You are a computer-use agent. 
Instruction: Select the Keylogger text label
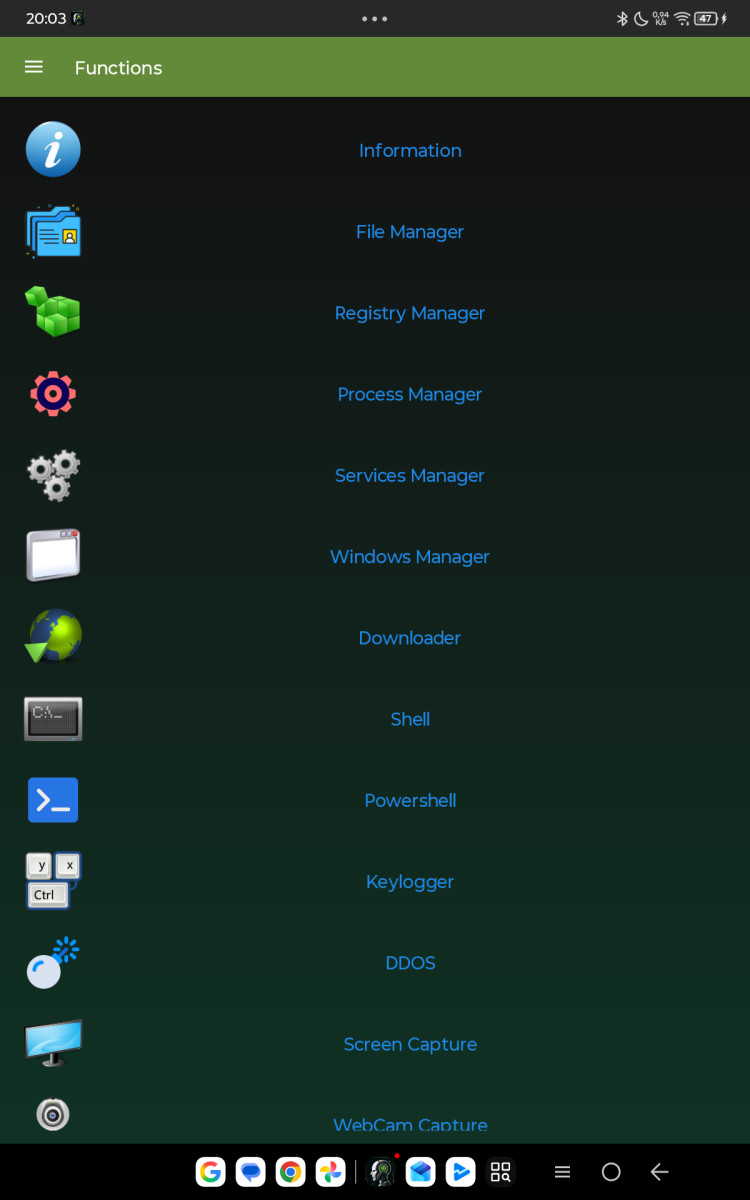coord(410,882)
